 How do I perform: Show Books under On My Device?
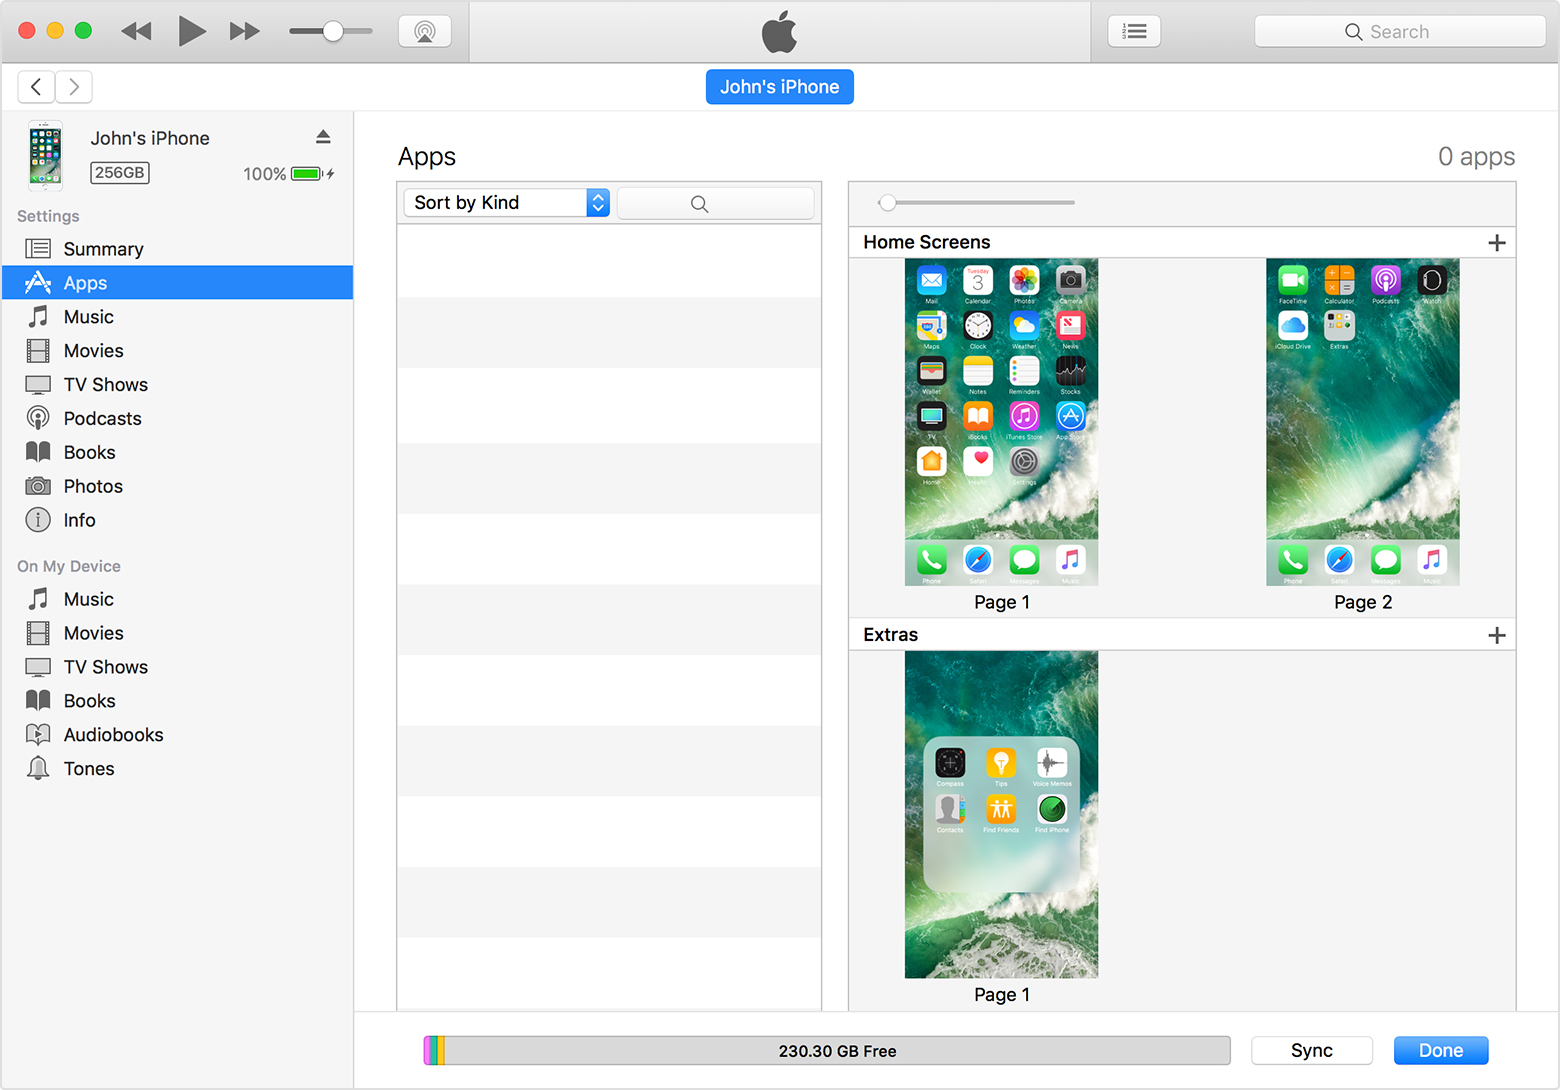click(177, 701)
